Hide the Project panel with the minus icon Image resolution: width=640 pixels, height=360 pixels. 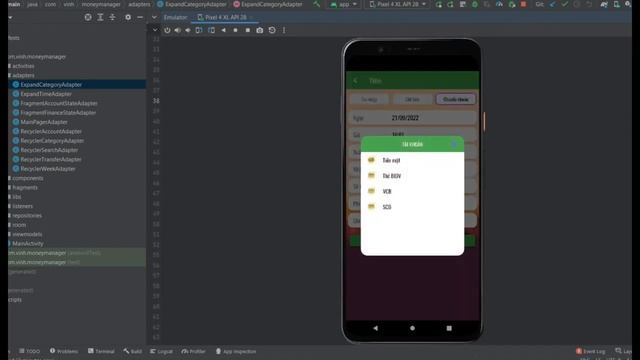pyautogui.click(x=140, y=17)
